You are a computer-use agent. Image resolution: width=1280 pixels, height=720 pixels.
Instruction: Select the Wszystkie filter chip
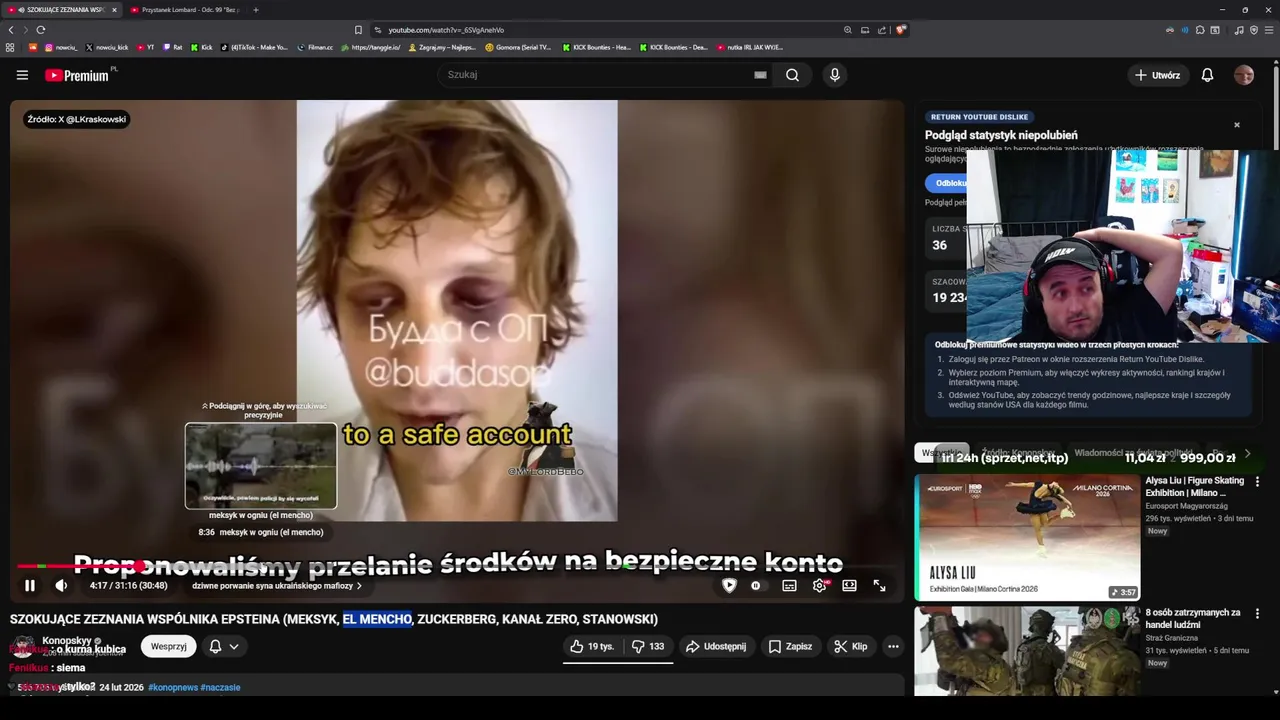941,453
